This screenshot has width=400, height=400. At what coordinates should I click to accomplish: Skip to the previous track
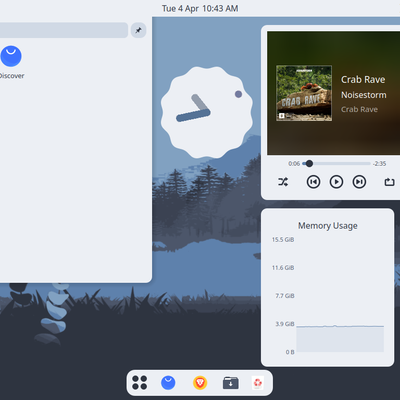(x=313, y=182)
